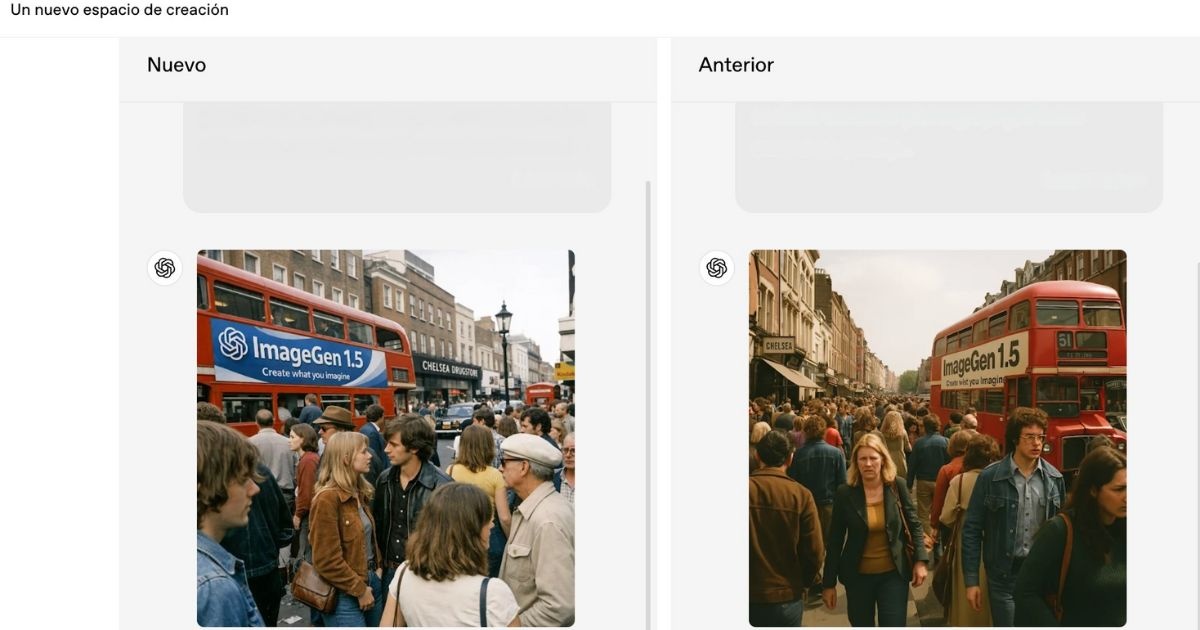Image resolution: width=1200 pixels, height=630 pixels.
Task: Click the ChatGPT logo beside the Nuevo image
Action: coord(165,268)
